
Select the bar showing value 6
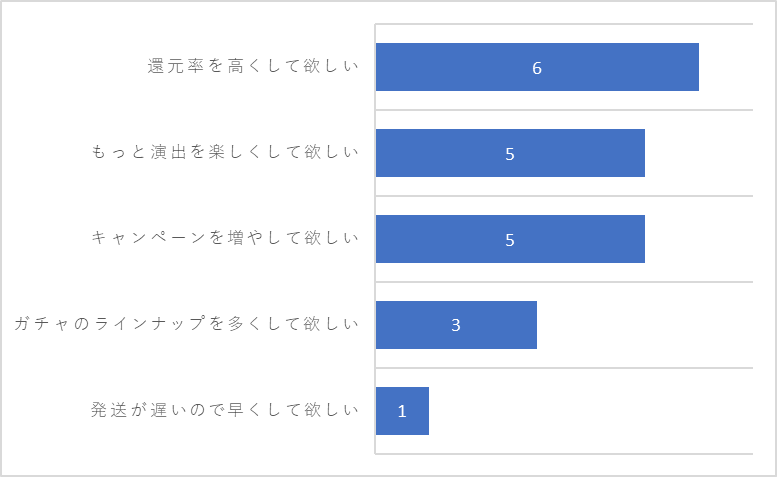click(537, 67)
